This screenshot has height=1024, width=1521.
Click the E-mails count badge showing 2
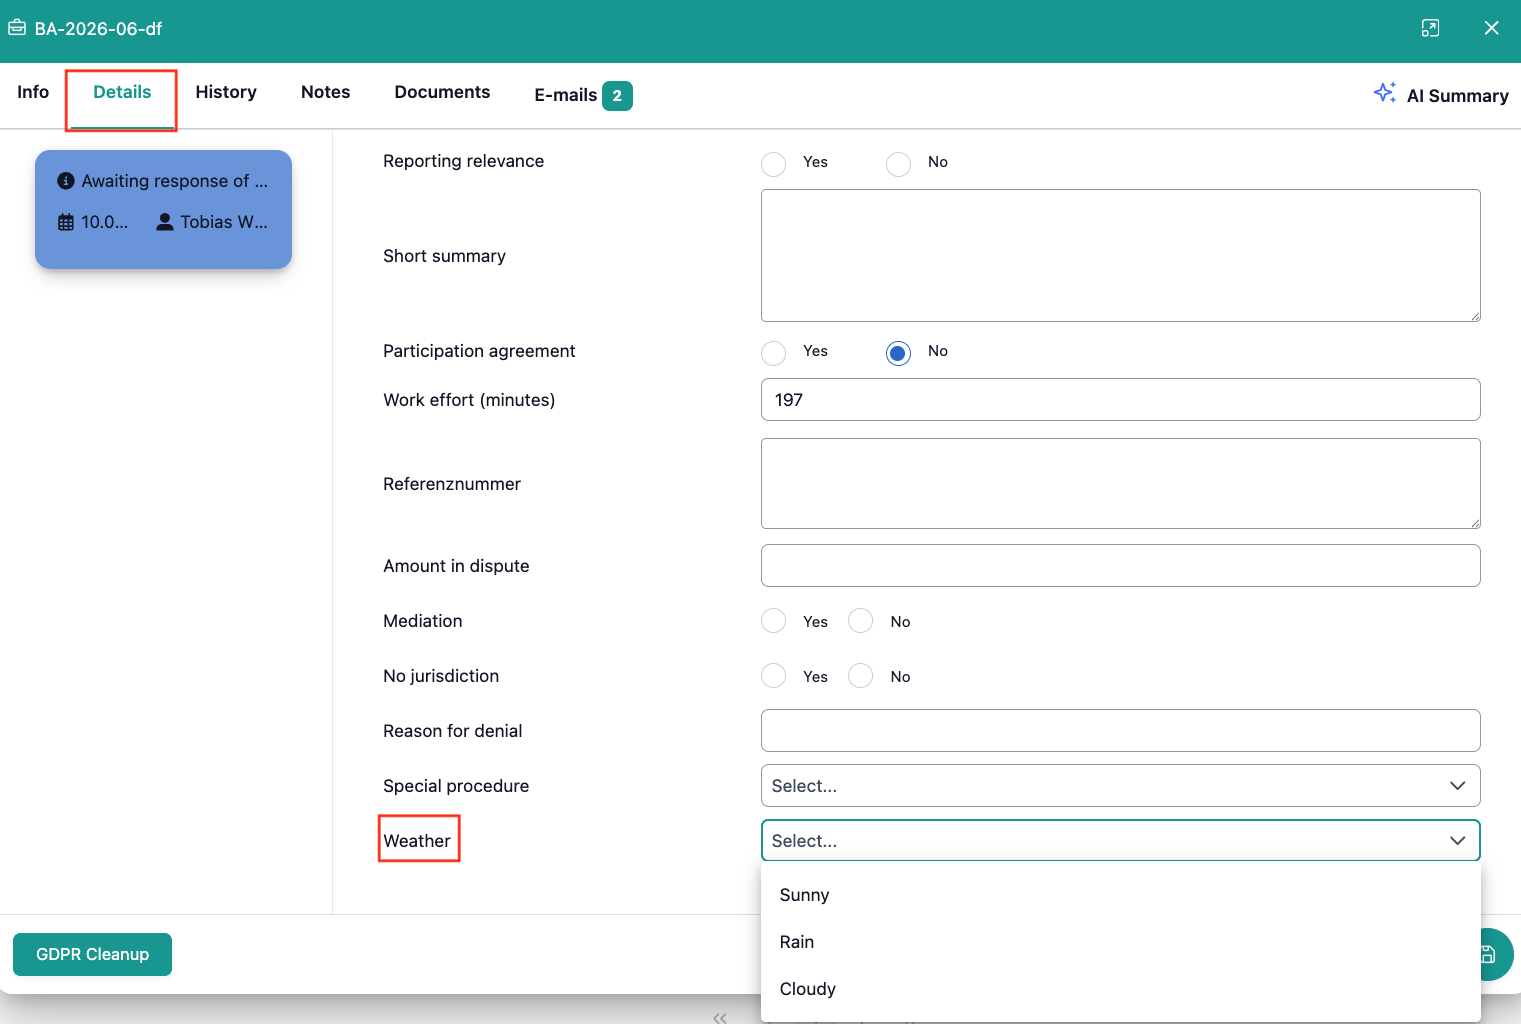617,96
